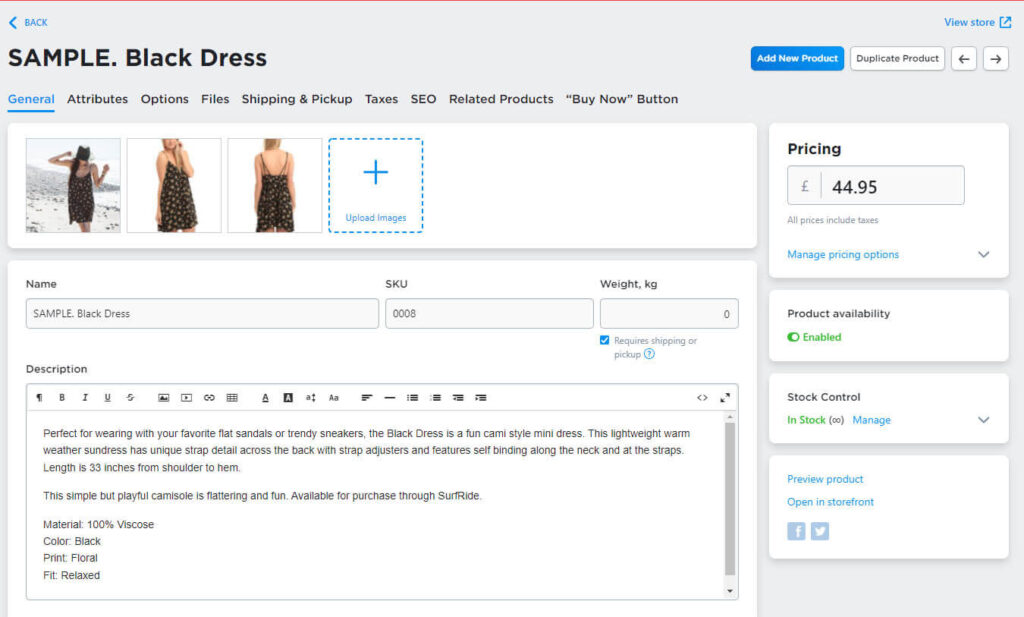Open the font family Aa tool
Screen dimensions: 1024x617
334,398
